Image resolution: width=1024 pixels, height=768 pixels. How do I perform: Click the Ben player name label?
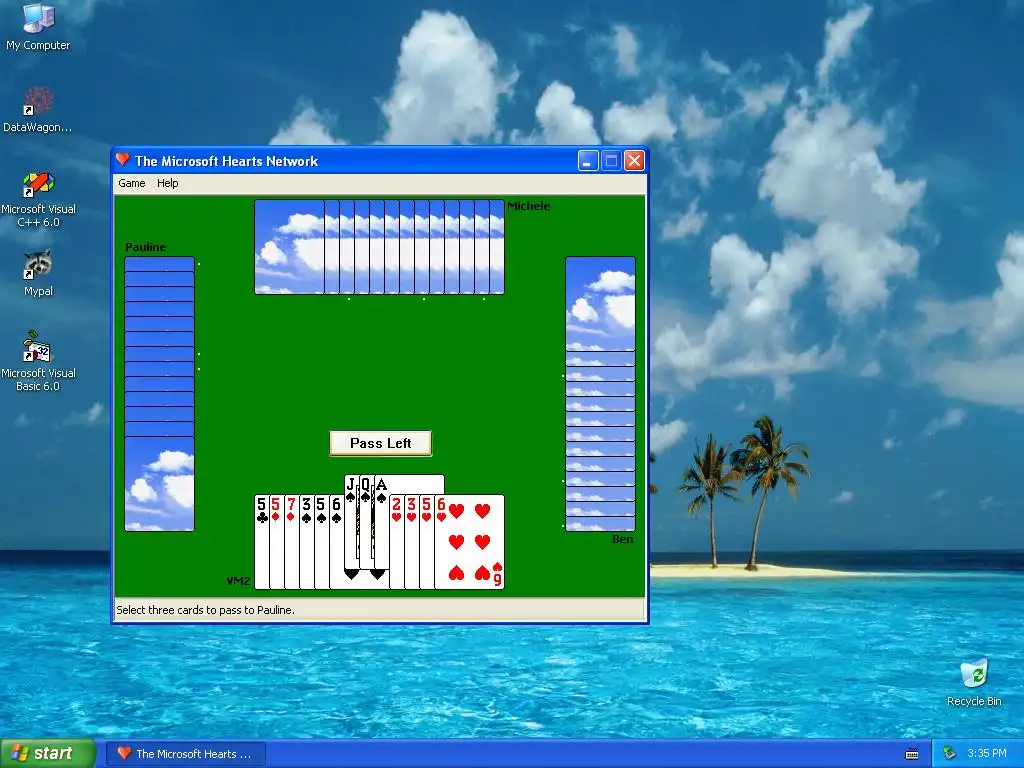coord(622,539)
